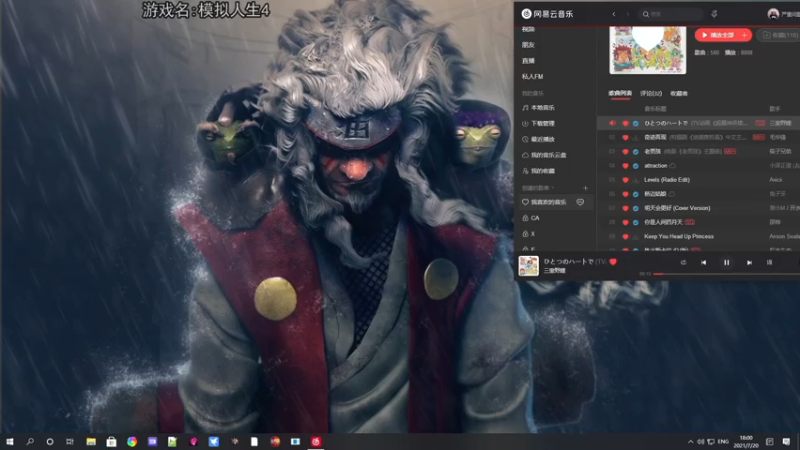Open the Windows Start menu

click(9, 441)
